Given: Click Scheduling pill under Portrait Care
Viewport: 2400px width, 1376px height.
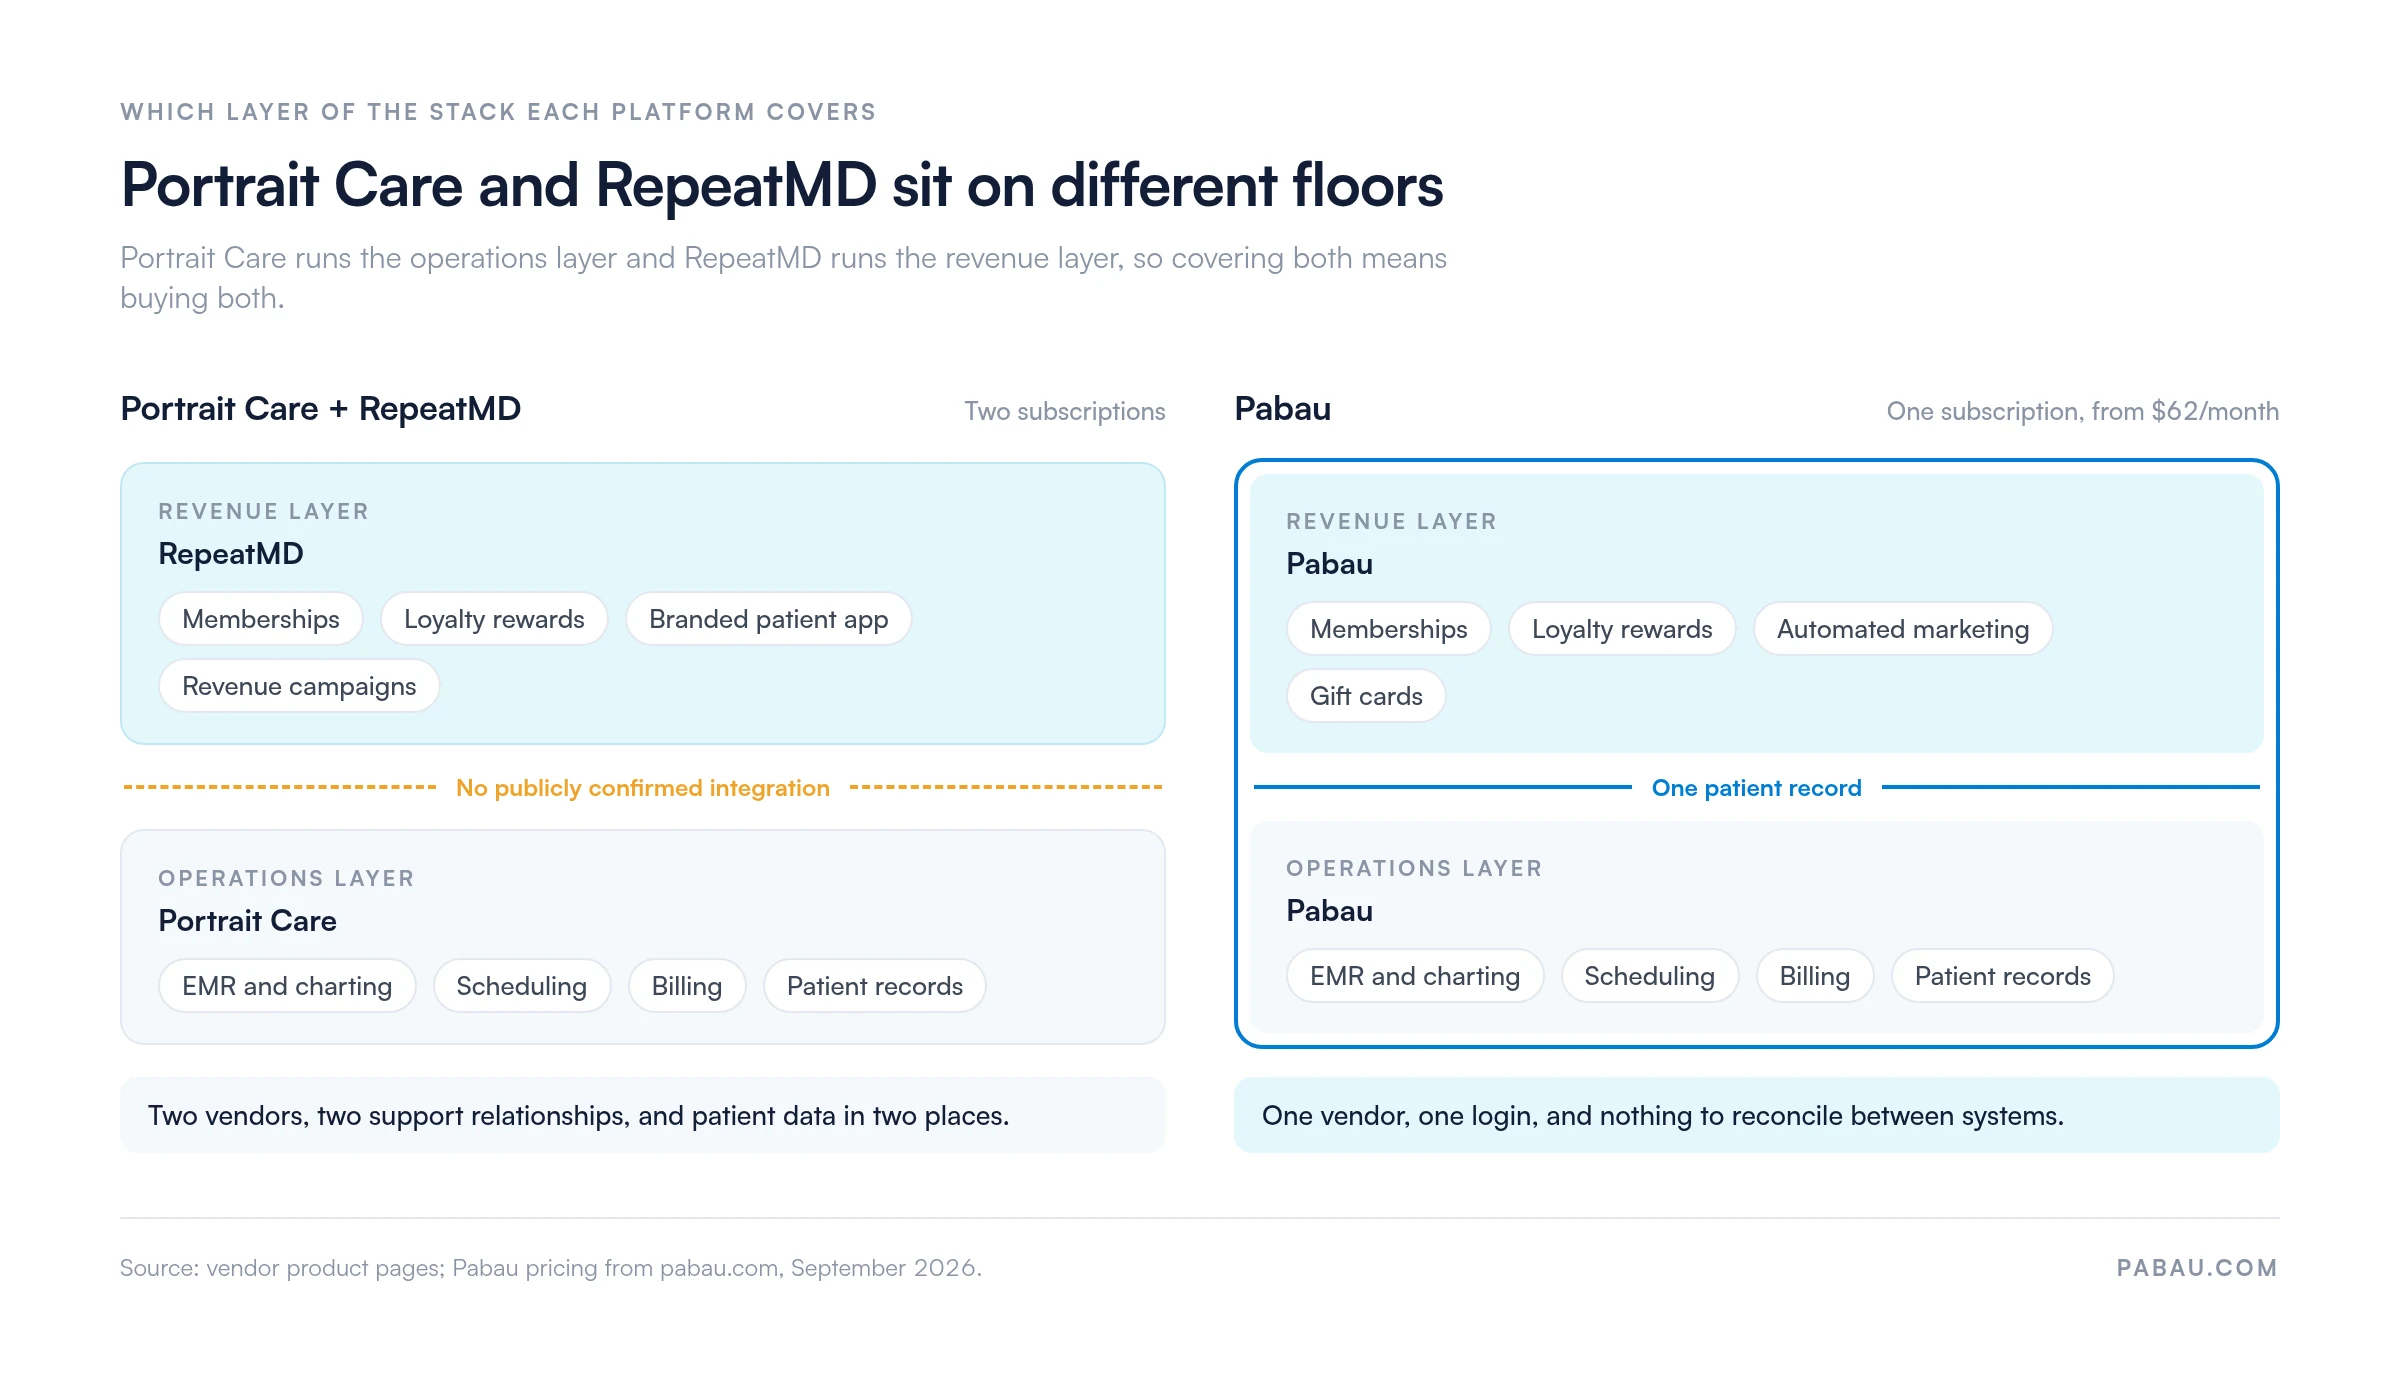Looking at the screenshot, I should coord(521,986).
